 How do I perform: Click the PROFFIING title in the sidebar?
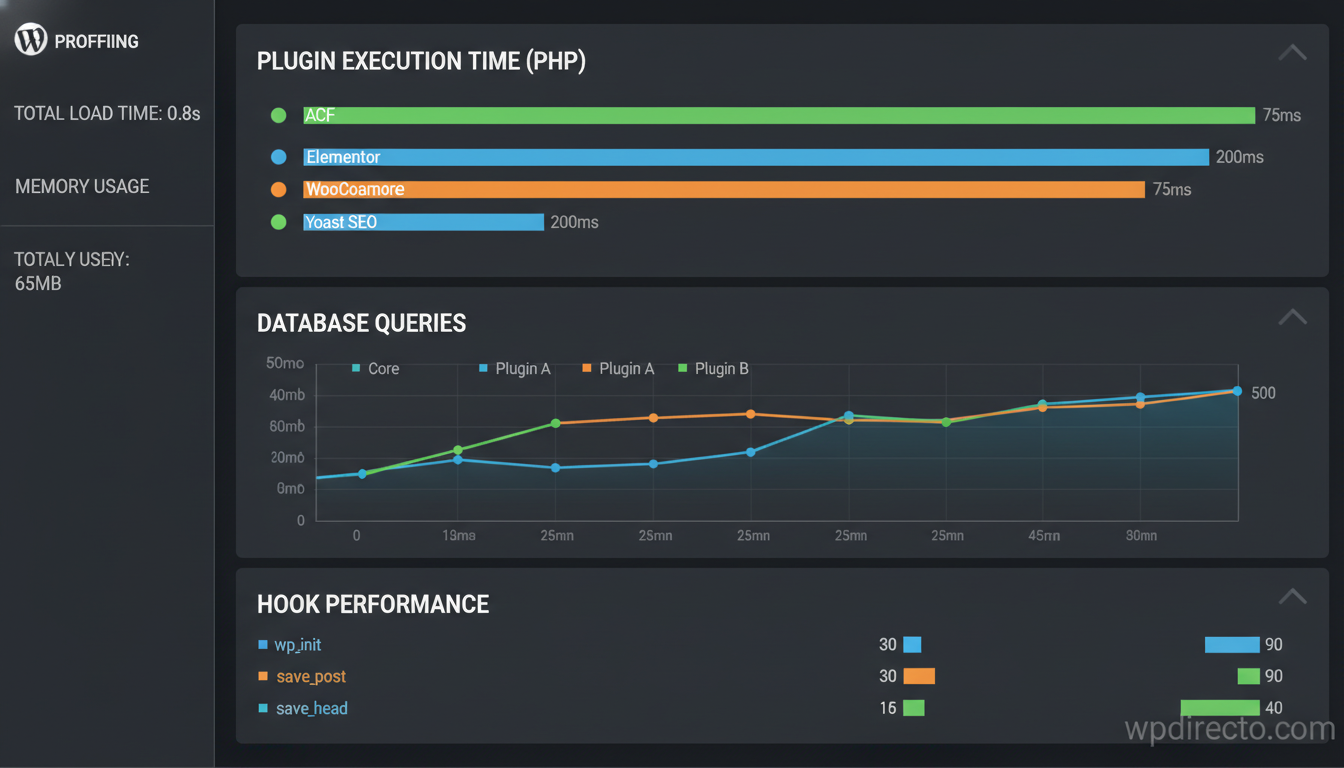[96, 41]
